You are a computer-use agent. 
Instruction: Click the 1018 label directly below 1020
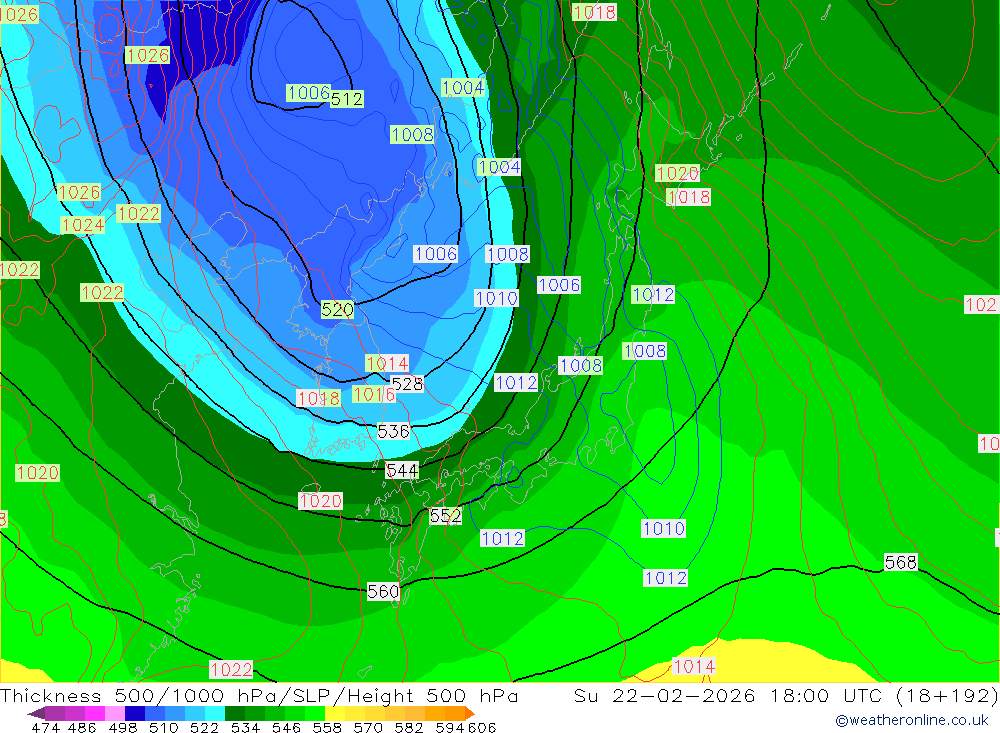[689, 197]
